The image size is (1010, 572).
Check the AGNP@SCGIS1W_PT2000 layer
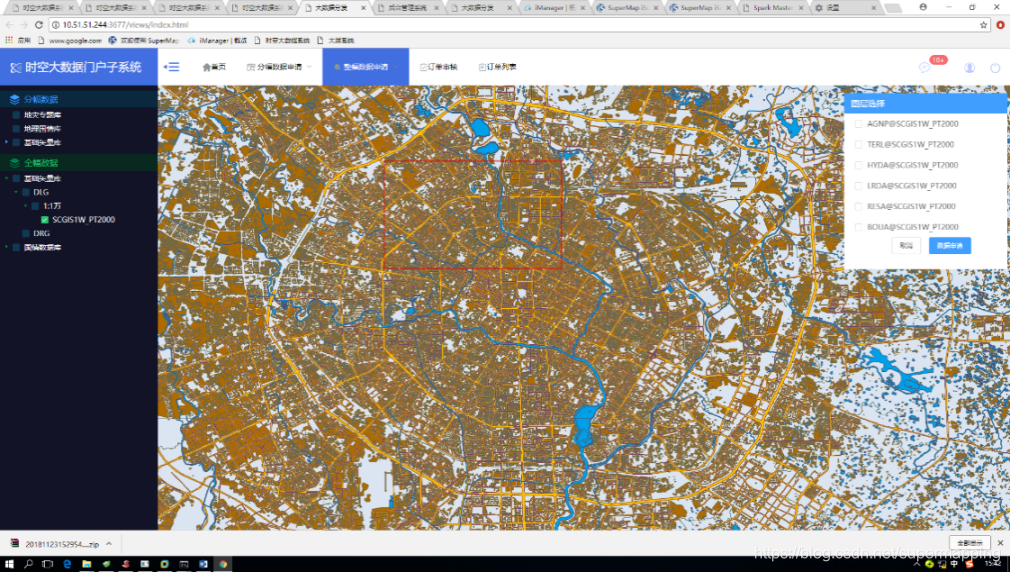pos(858,124)
